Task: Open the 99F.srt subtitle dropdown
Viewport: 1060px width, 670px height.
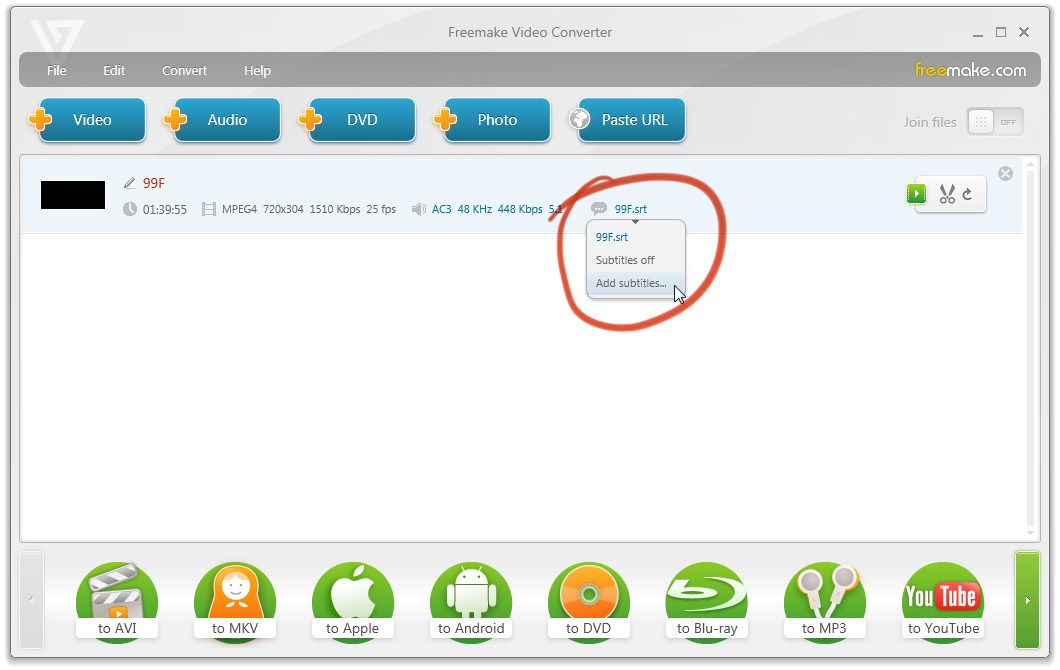Action: 630,209
